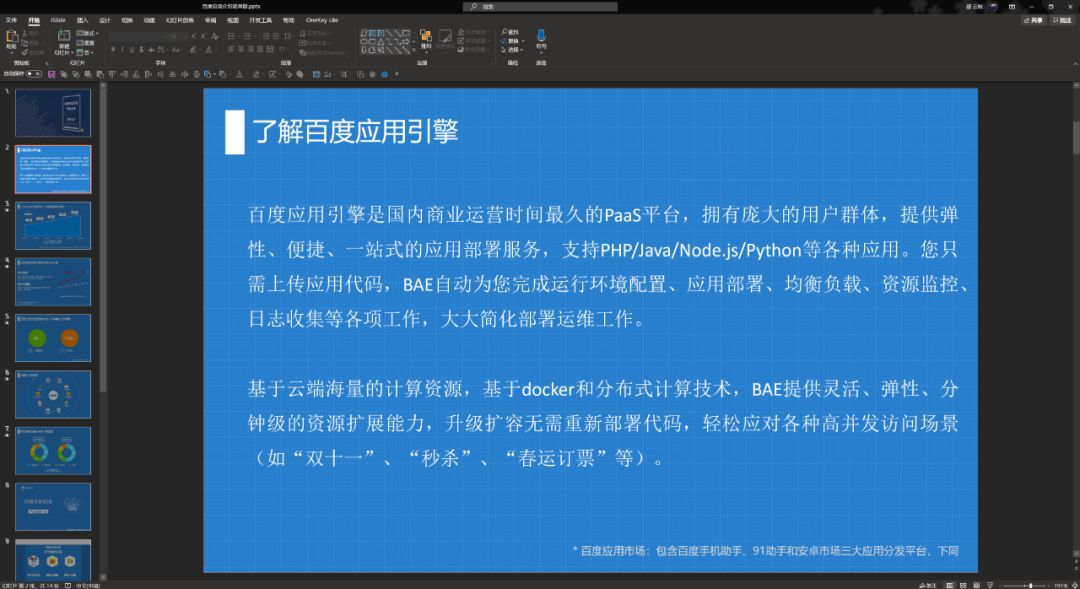Image resolution: width=1080 pixels, height=589 pixels.
Task: Start slideshow from status bar icon
Action: coord(990,586)
